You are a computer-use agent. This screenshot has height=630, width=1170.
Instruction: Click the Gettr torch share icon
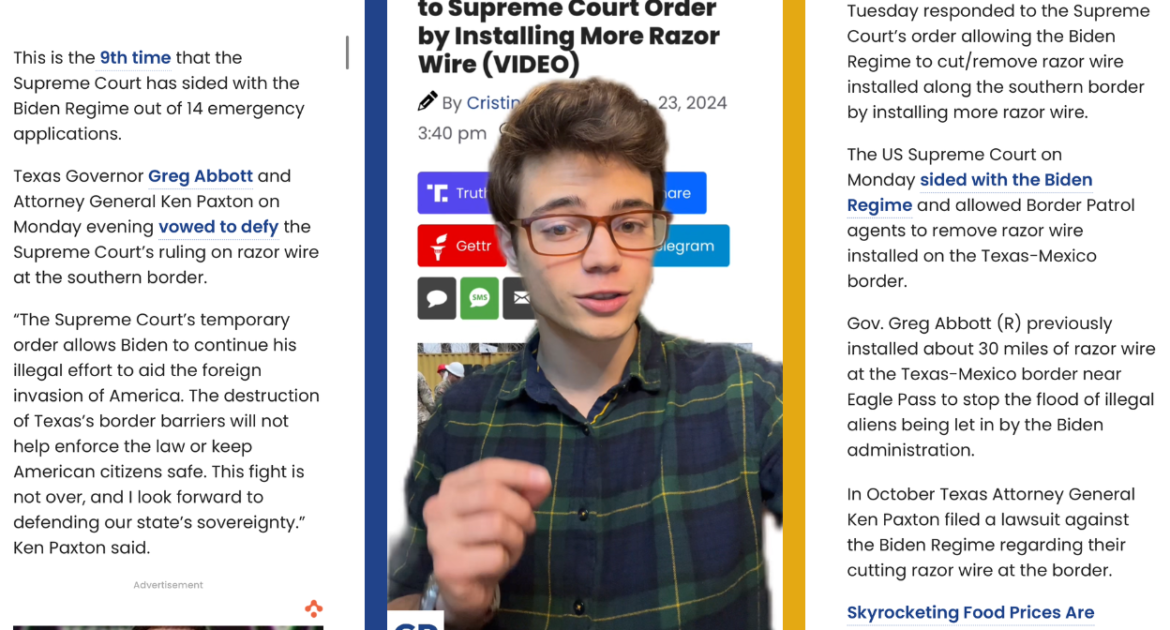click(439, 246)
